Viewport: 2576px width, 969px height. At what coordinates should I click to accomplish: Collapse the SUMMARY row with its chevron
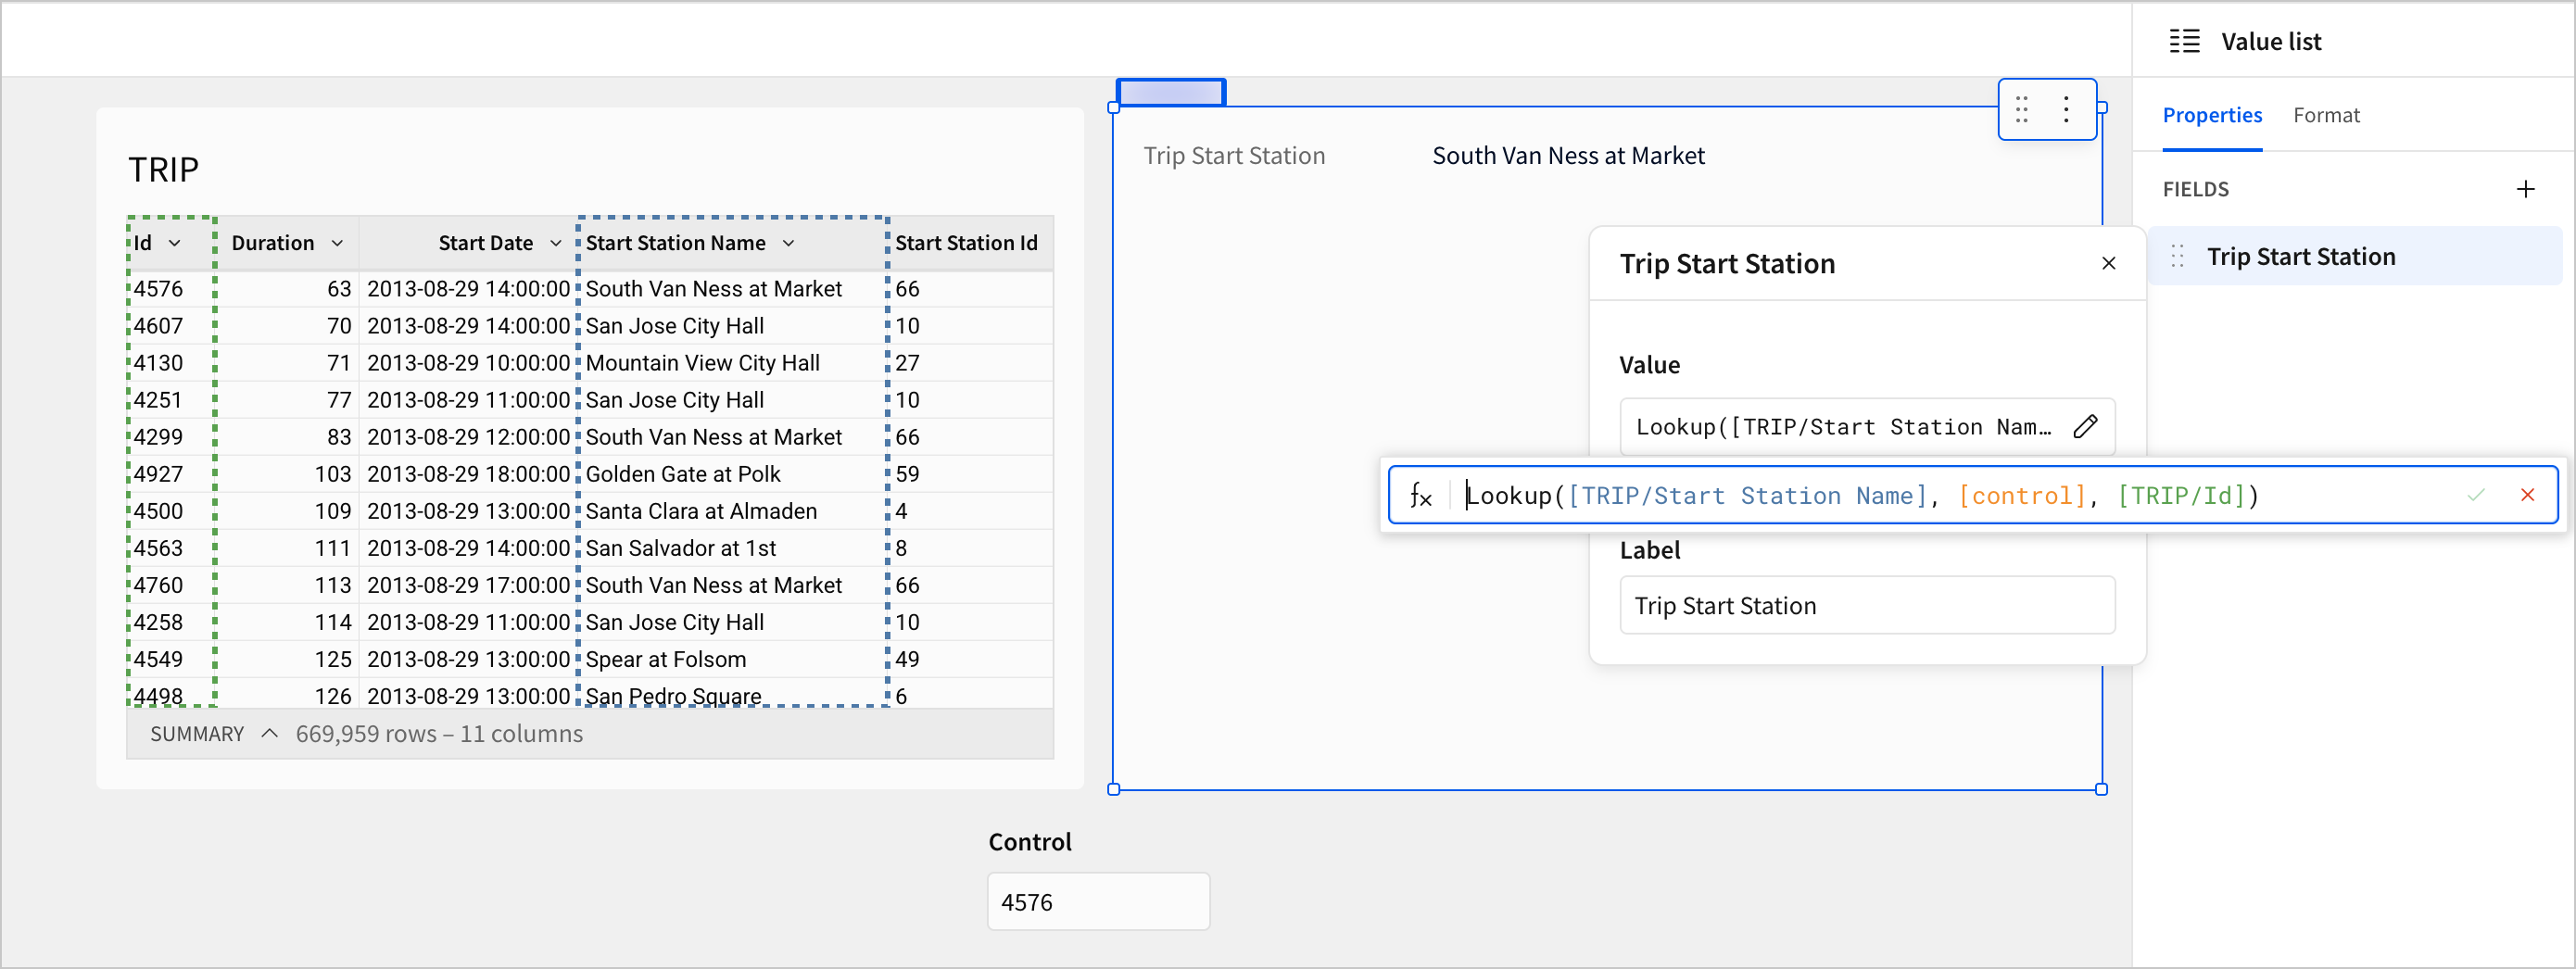click(268, 733)
